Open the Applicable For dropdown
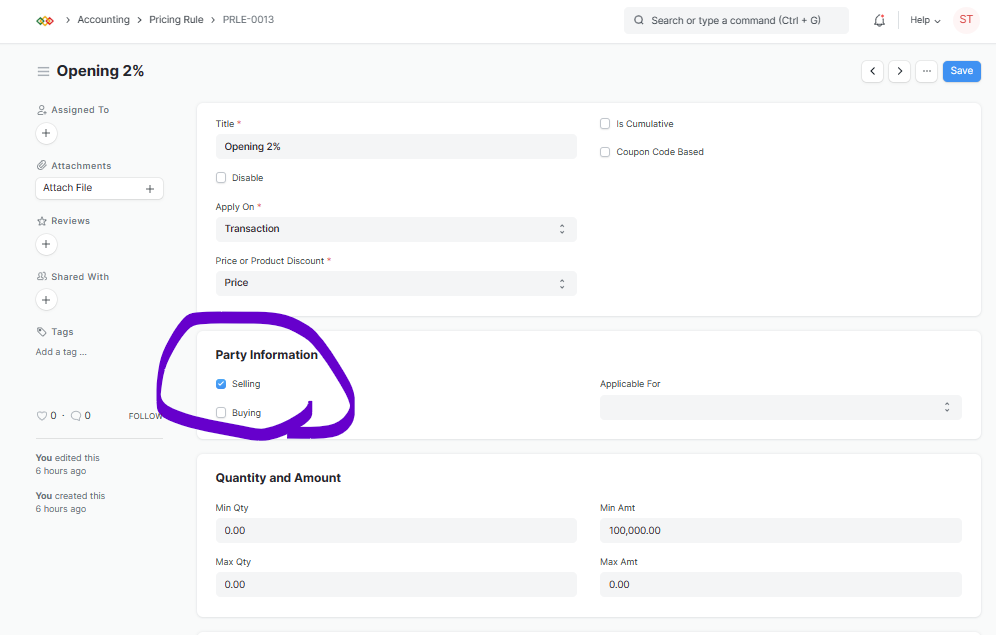Image resolution: width=996 pixels, height=635 pixels. (x=781, y=408)
